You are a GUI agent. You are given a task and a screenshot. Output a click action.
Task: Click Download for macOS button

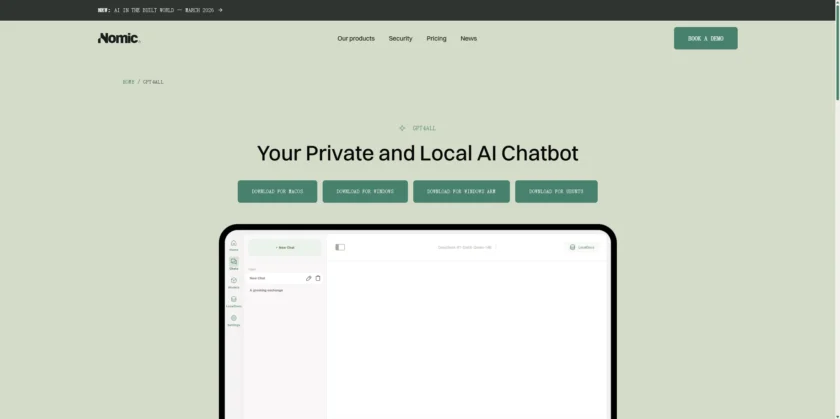tap(277, 191)
